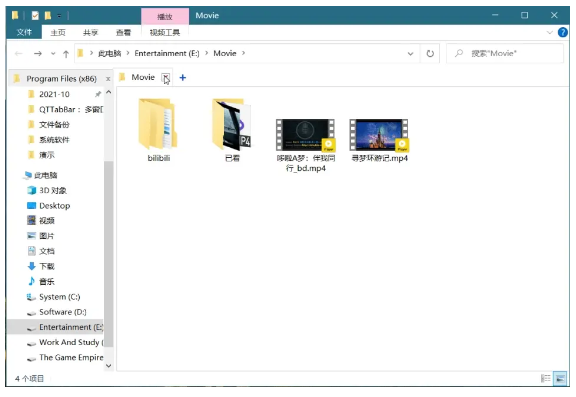Select Software (D:) drive in sidebar

click(x=62, y=312)
